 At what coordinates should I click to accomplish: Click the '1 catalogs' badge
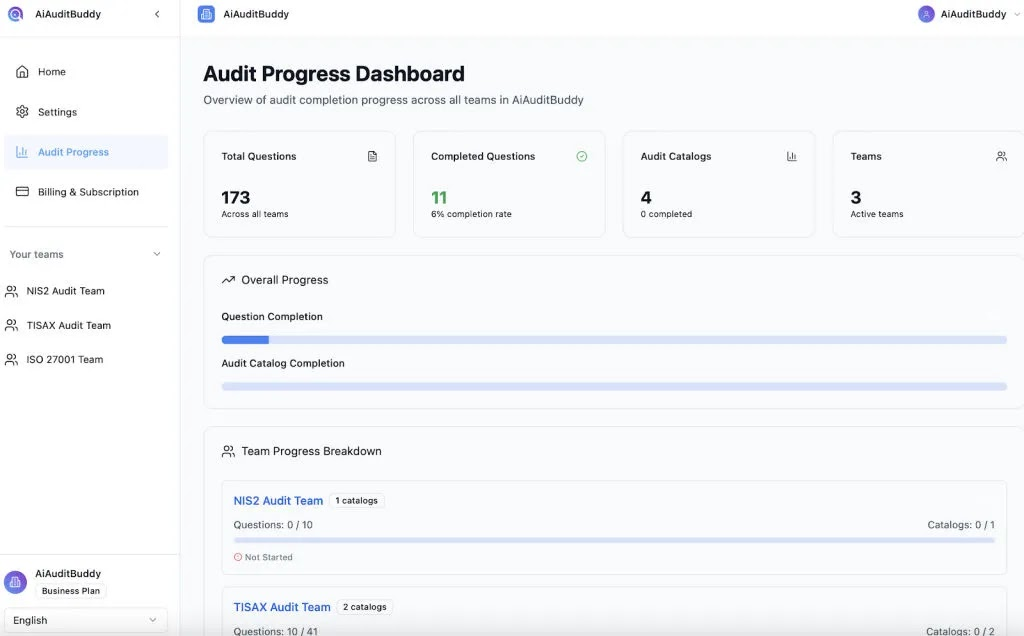[357, 501]
